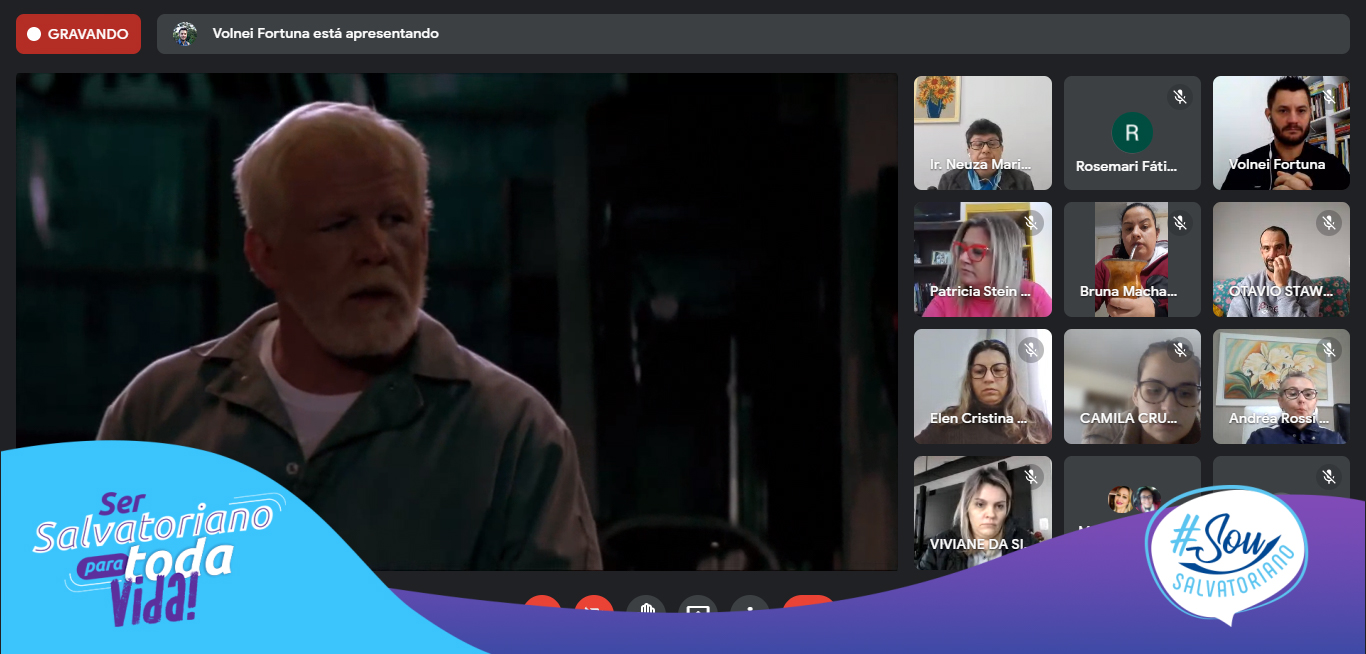The image size is (1366, 654).
Task: Click the 'Patricia Stein ...' name label
Action: pyautogui.click(x=980, y=292)
